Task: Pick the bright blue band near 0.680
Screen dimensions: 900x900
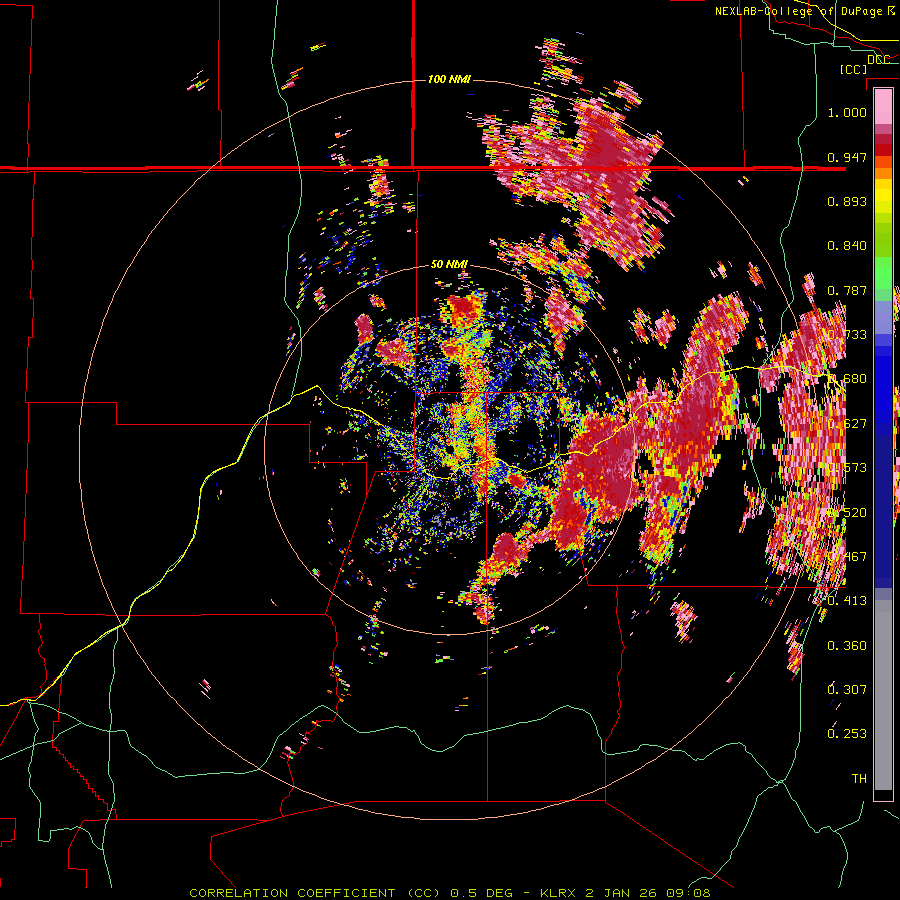Action: click(883, 385)
